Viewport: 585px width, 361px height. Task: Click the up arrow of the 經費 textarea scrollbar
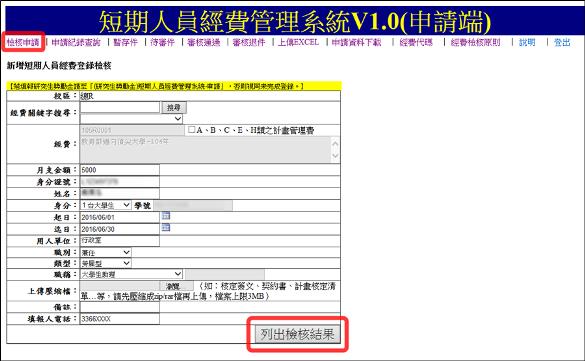(x=335, y=143)
